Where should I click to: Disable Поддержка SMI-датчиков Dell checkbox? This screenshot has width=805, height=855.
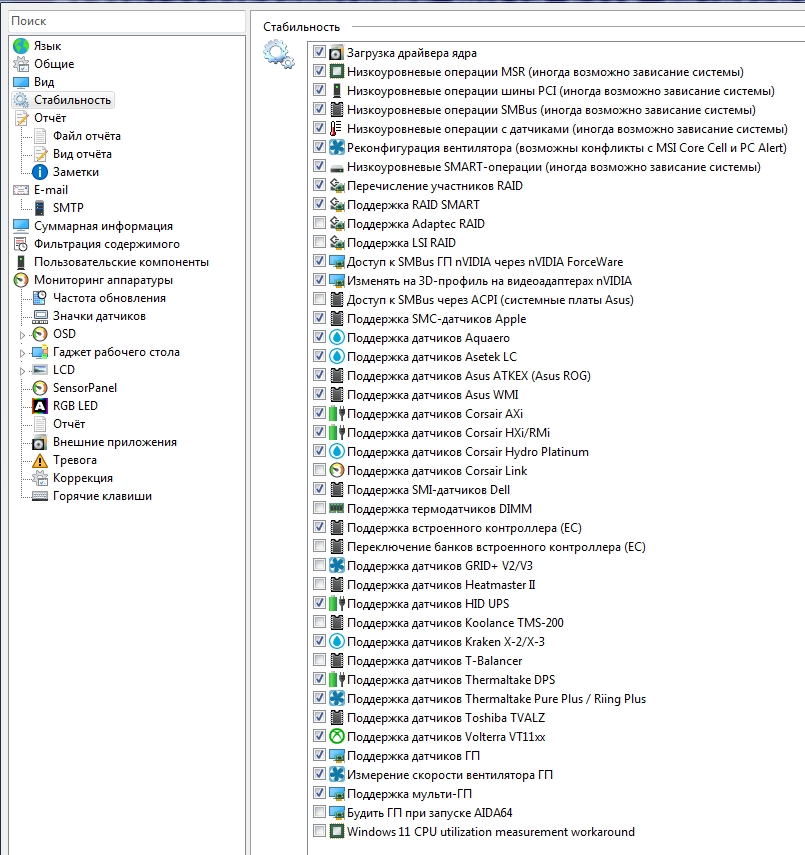coord(319,489)
